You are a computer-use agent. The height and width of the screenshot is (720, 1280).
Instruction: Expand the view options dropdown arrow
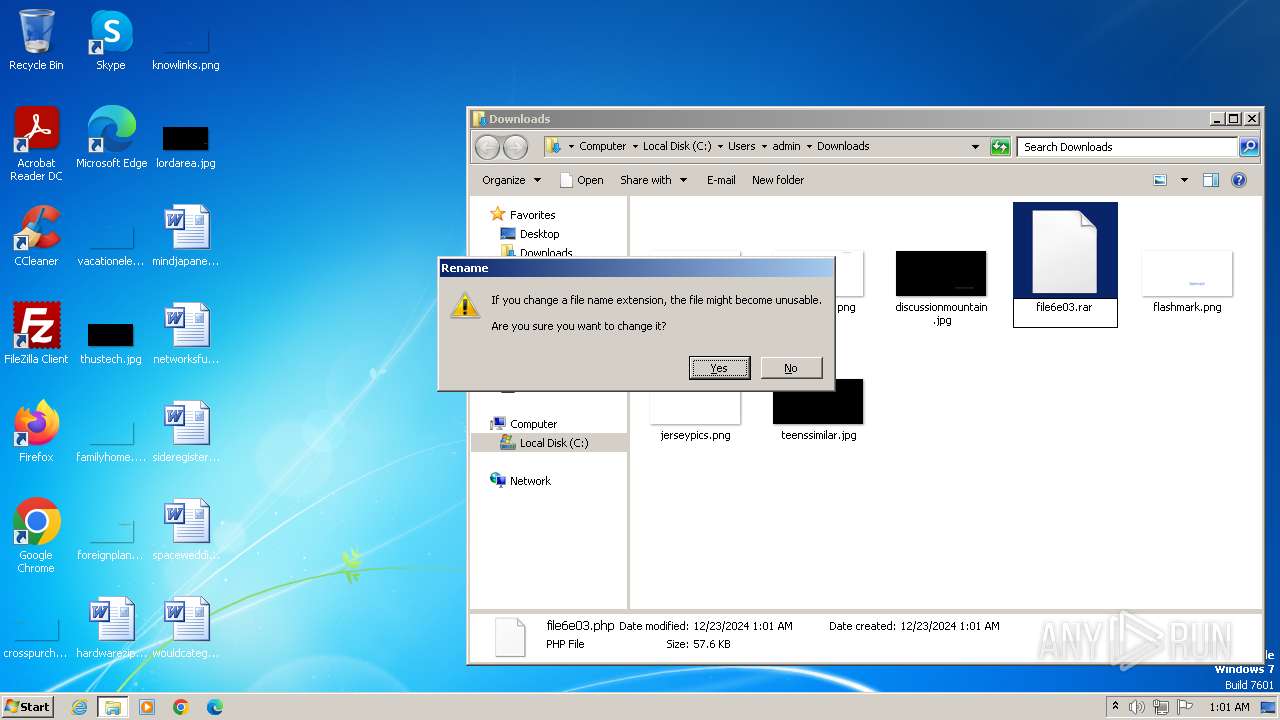coord(1184,180)
